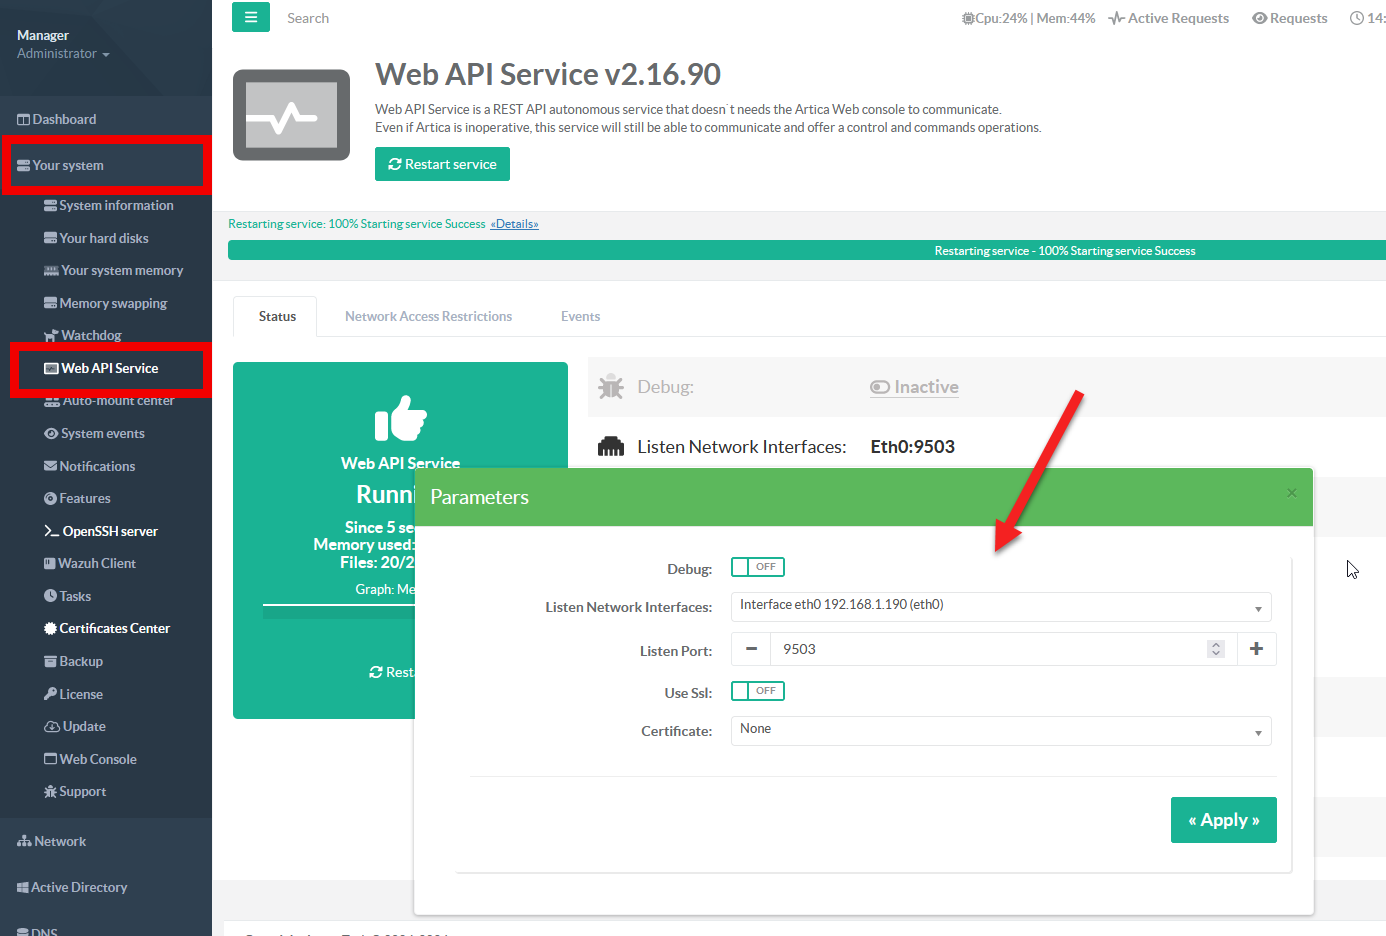Open the Events tab

(x=580, y=316)
